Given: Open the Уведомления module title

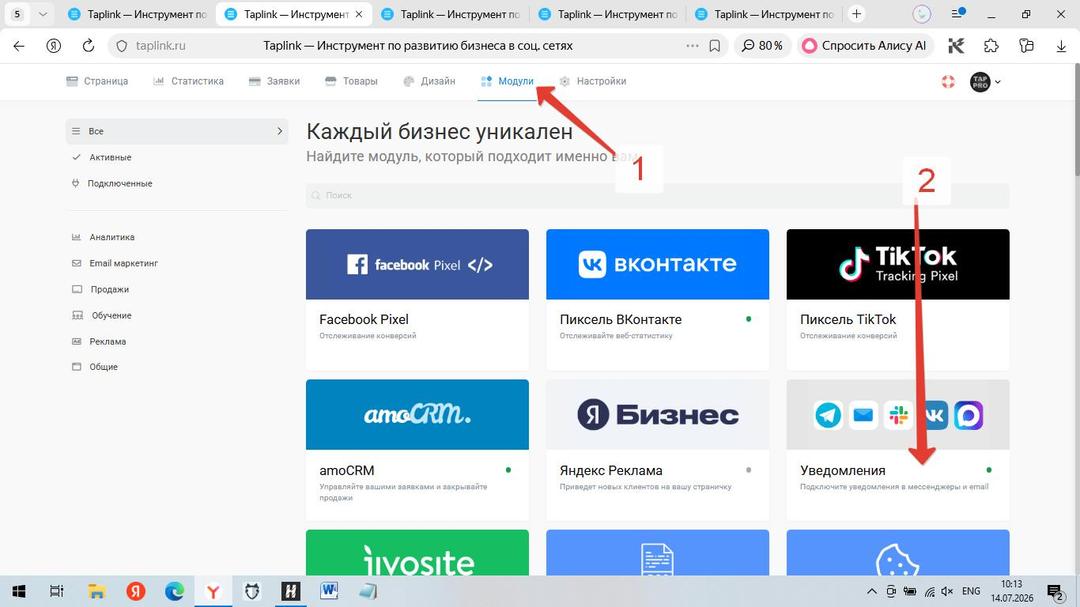Looking at the screenshot, I should click(x=842, y=471).
